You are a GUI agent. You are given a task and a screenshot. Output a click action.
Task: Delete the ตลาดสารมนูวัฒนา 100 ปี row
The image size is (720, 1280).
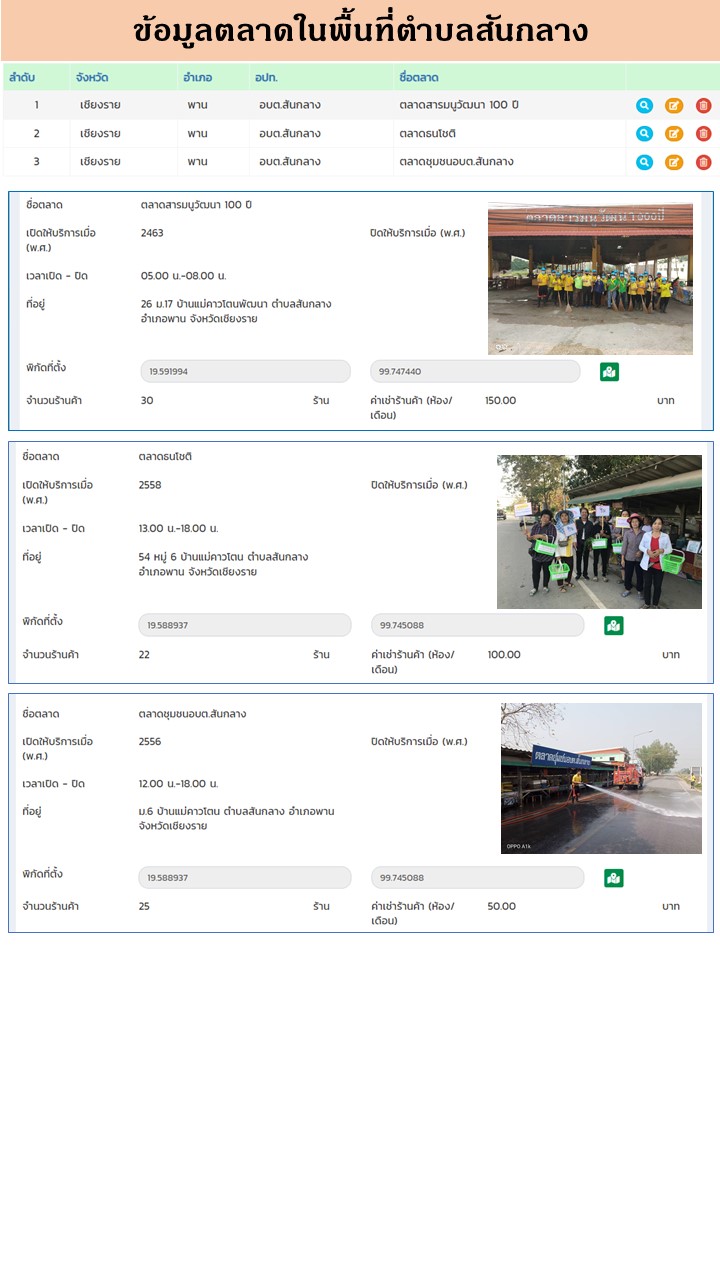tap(703, 105)
